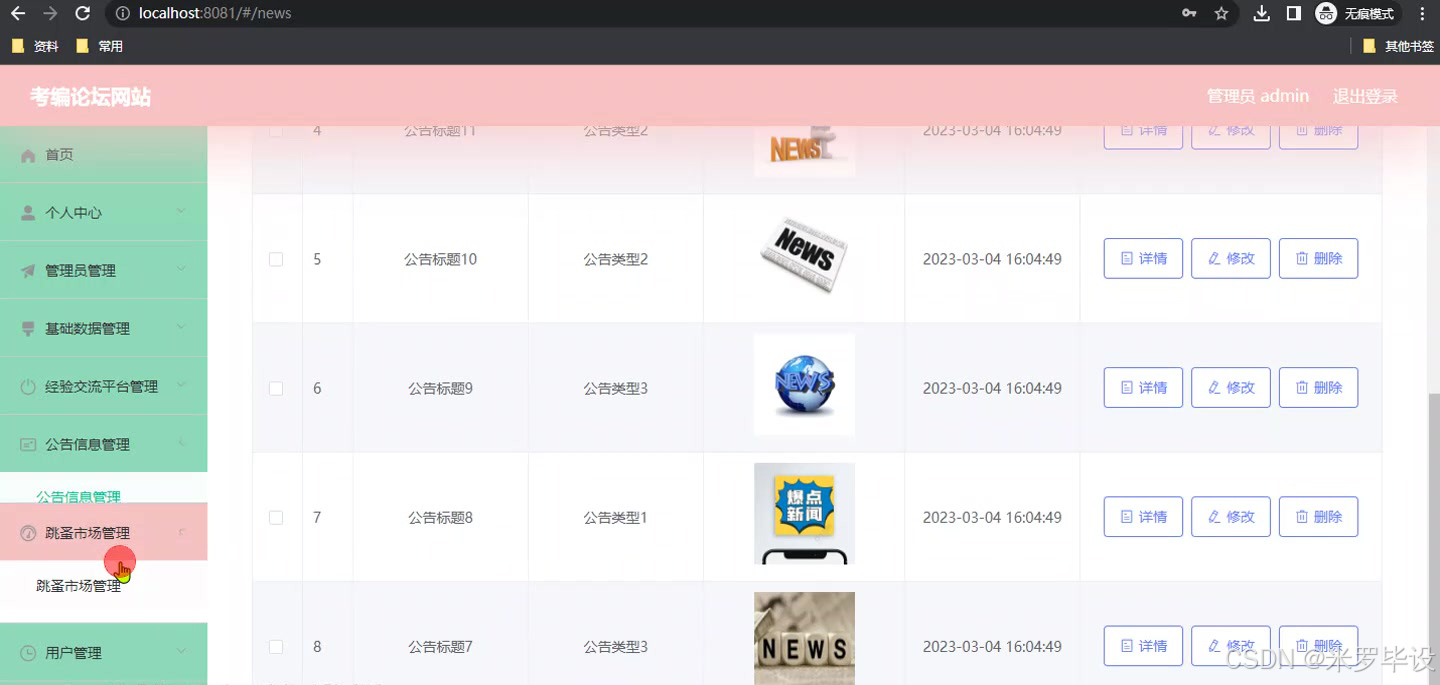Open 详情 for 公告标题10
Screen dimensions: 1440x685
[1142, 258]
